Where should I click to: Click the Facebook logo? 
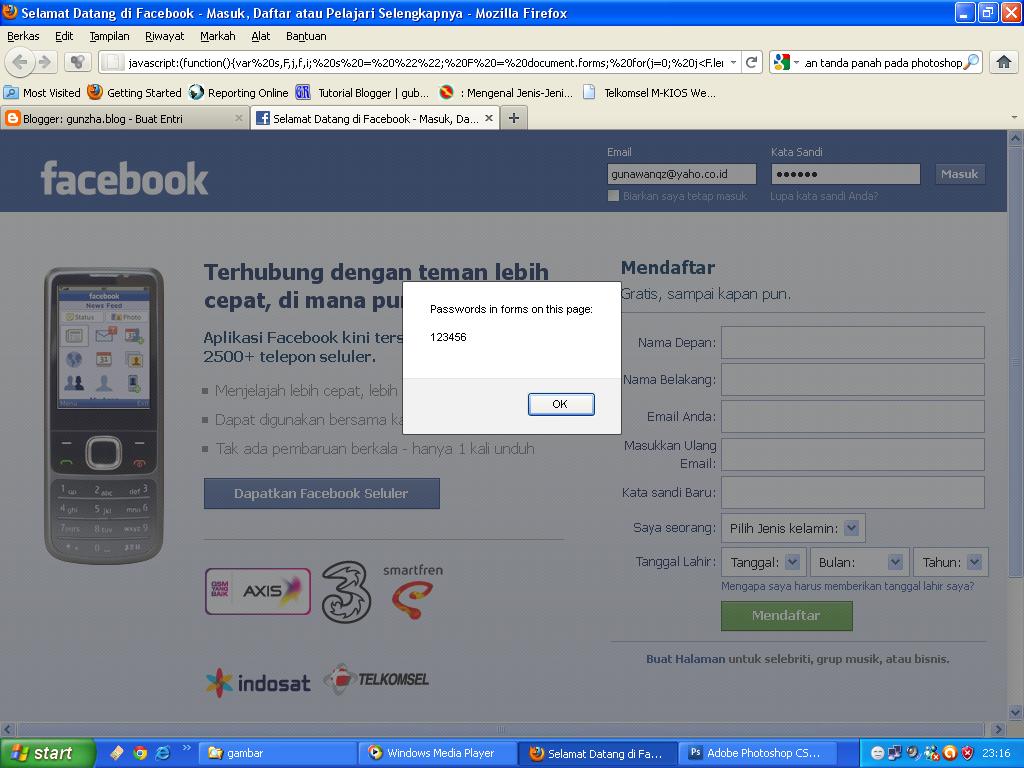point(124,178)
